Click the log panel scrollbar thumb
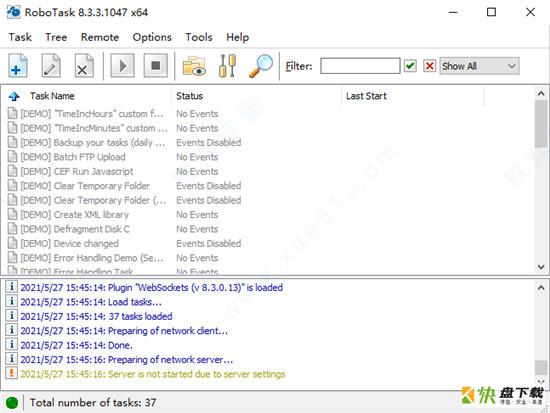Screen dimensions: 550x413 pos(541,368)
